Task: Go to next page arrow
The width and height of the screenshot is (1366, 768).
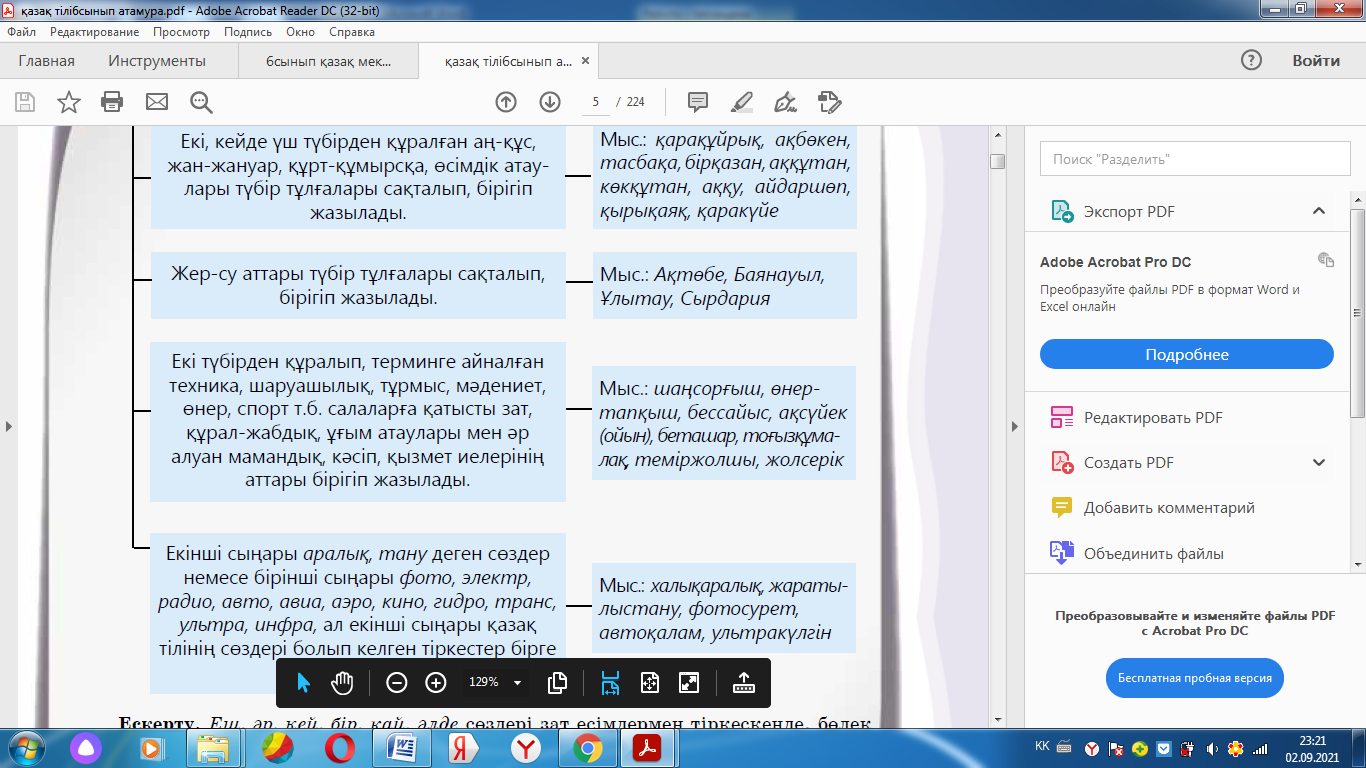Action: 549,102
